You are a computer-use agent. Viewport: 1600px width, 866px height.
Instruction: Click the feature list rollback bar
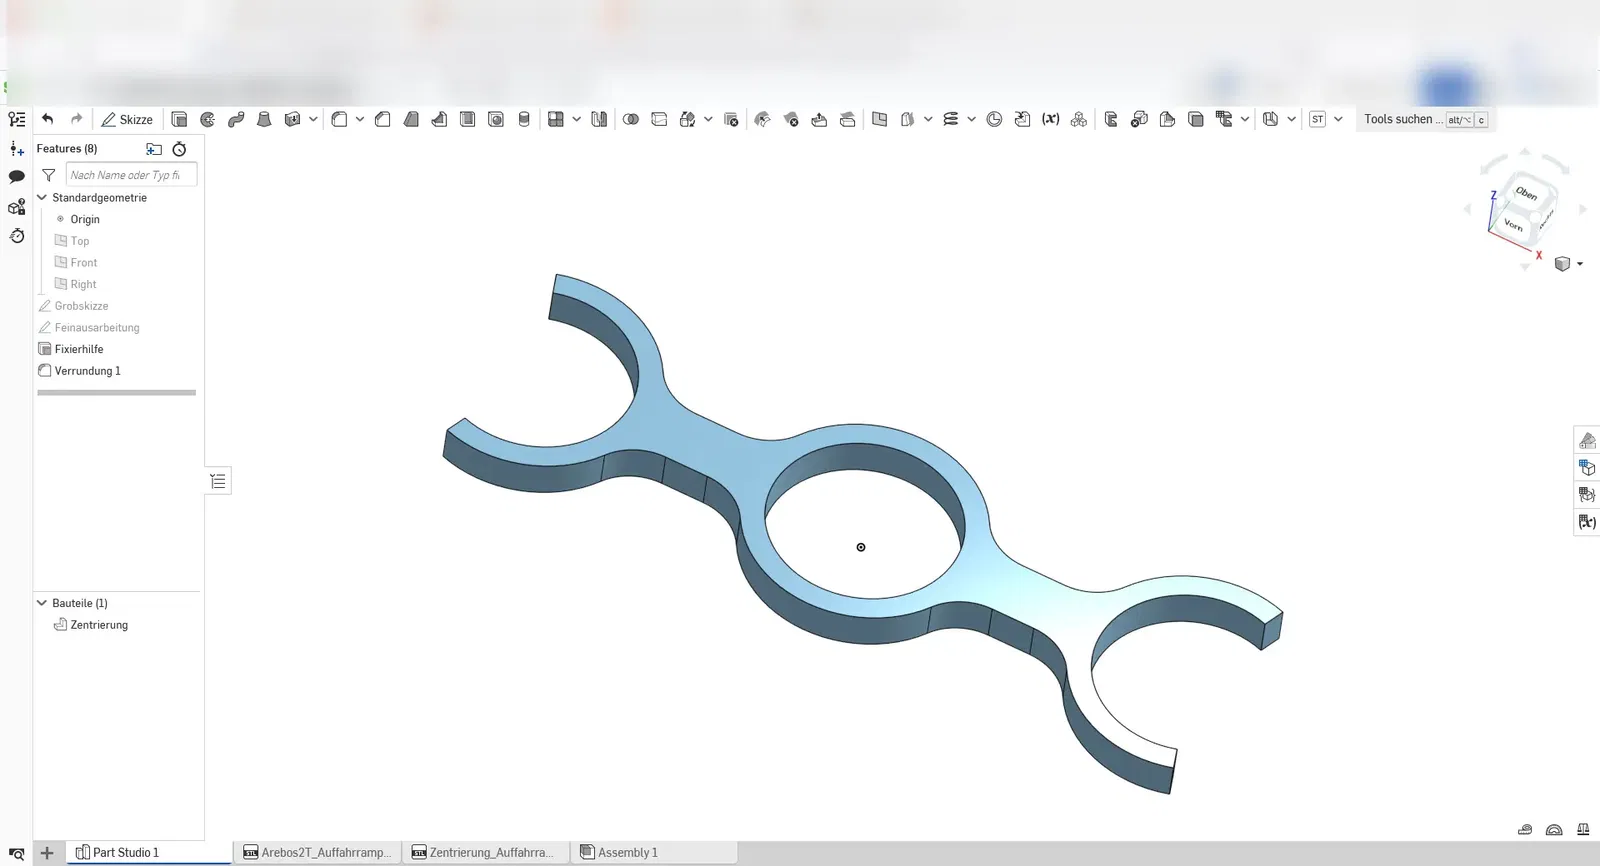point(116,393)
